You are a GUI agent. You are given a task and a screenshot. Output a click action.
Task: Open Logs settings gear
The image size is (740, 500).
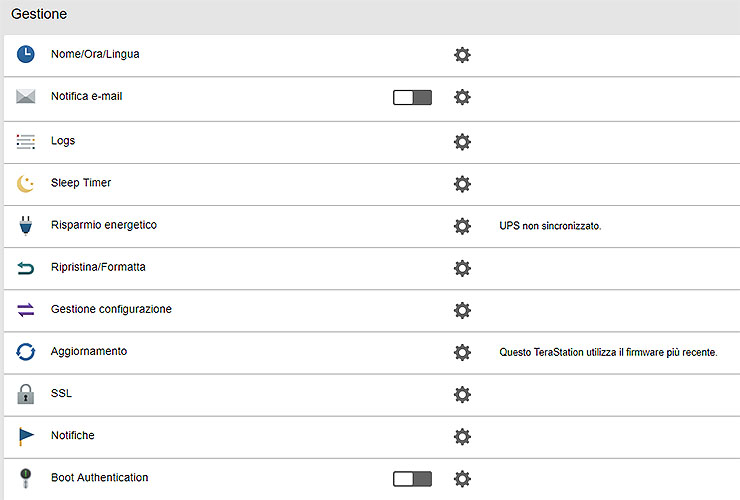click(x=462, y=142)
